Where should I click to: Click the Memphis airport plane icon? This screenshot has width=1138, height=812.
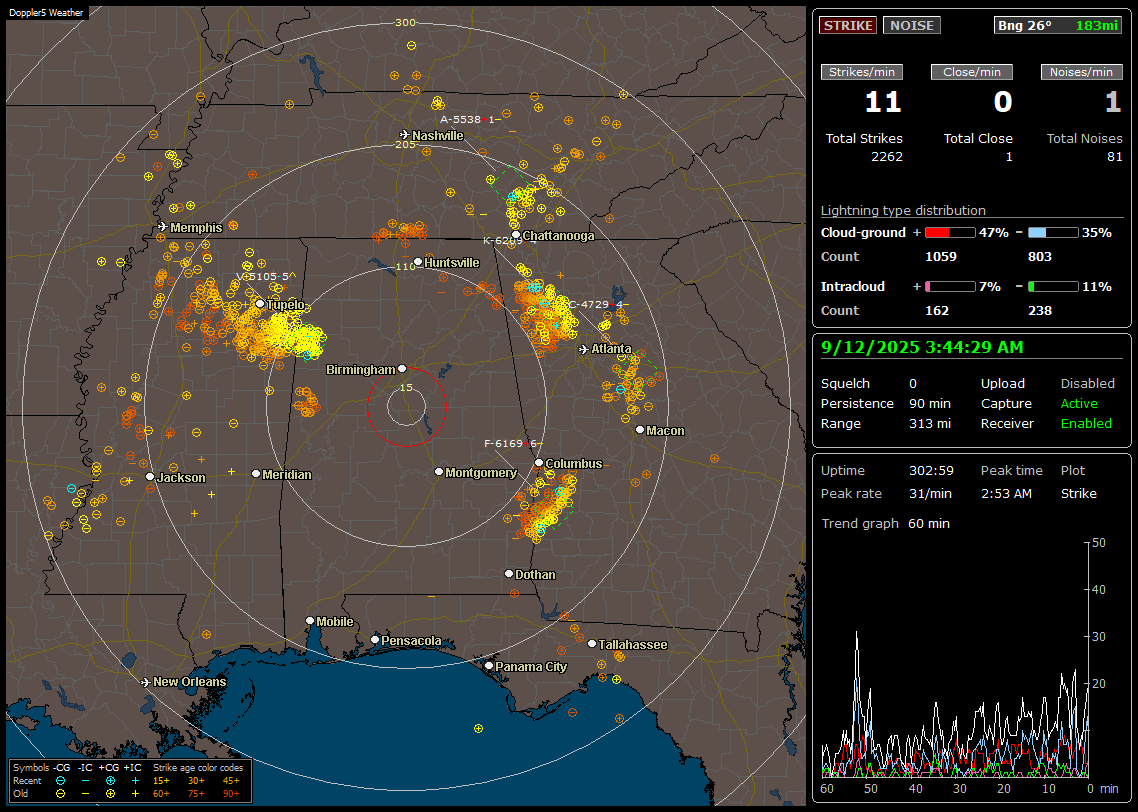(163, 227)
